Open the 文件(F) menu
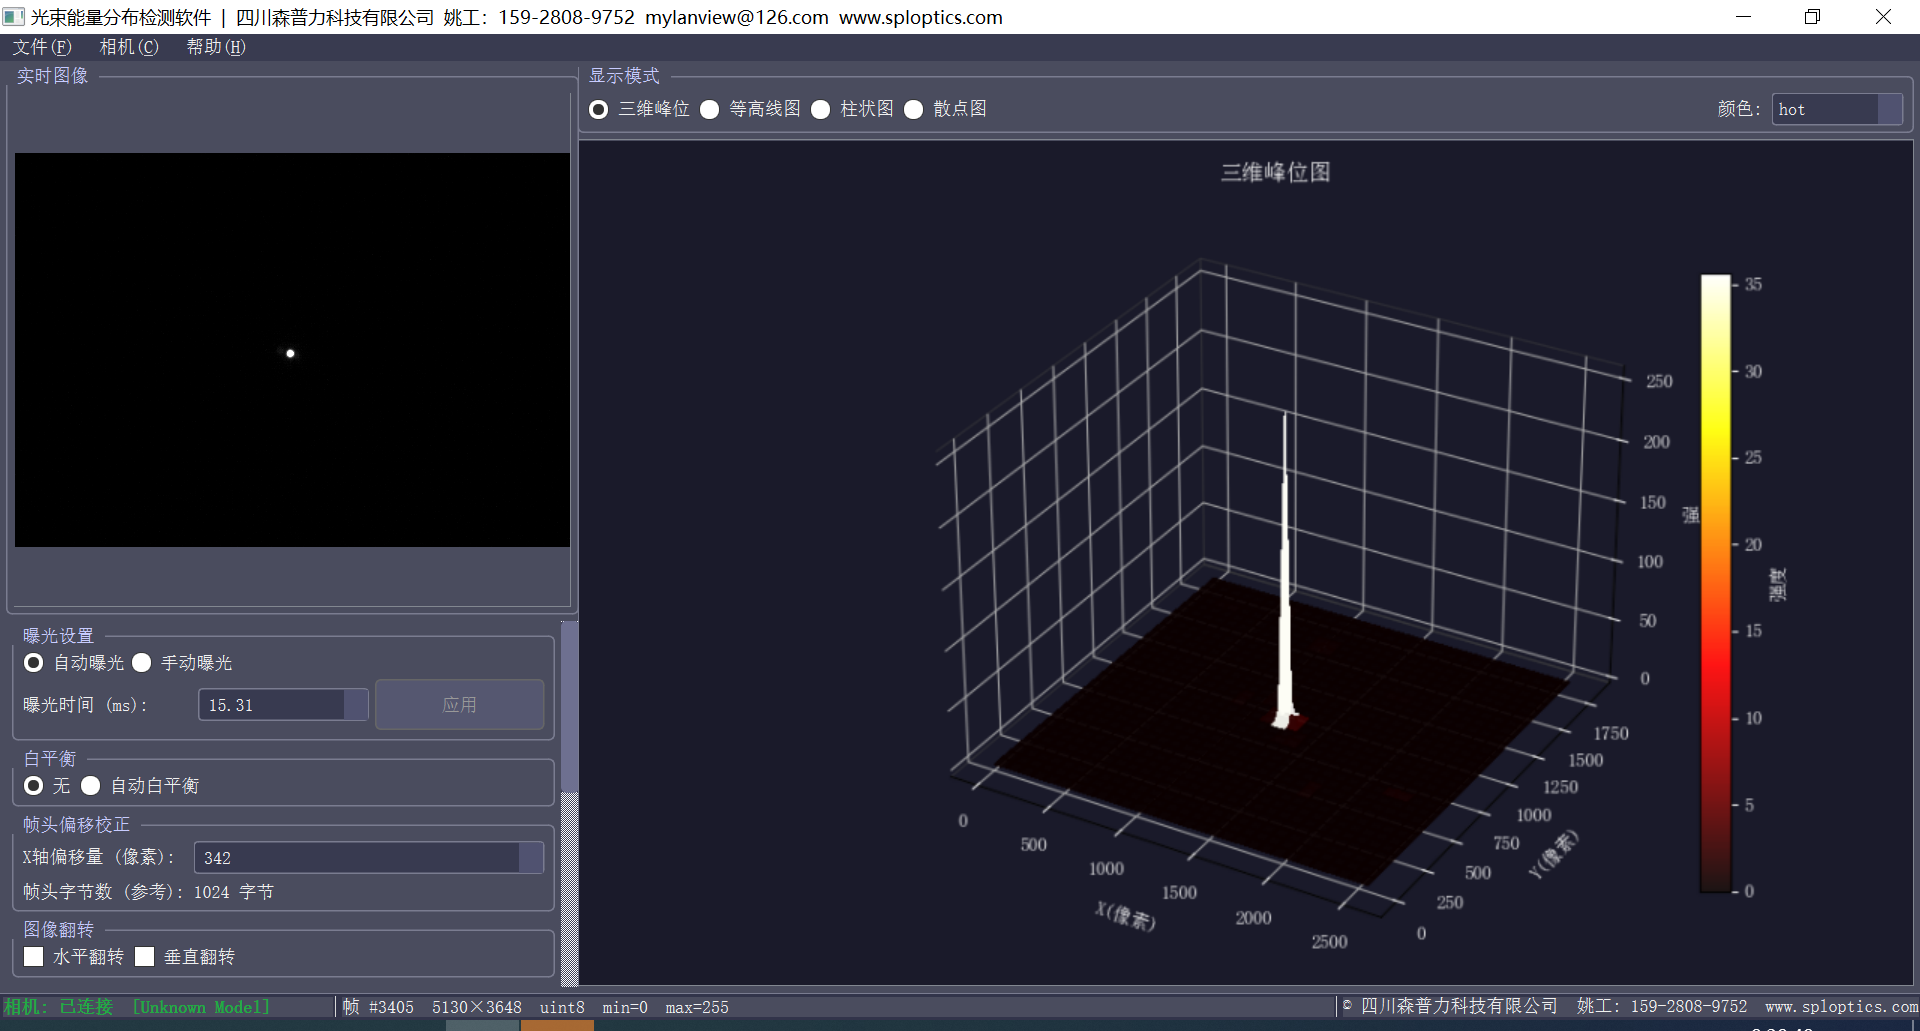 [x=42, y=47]
